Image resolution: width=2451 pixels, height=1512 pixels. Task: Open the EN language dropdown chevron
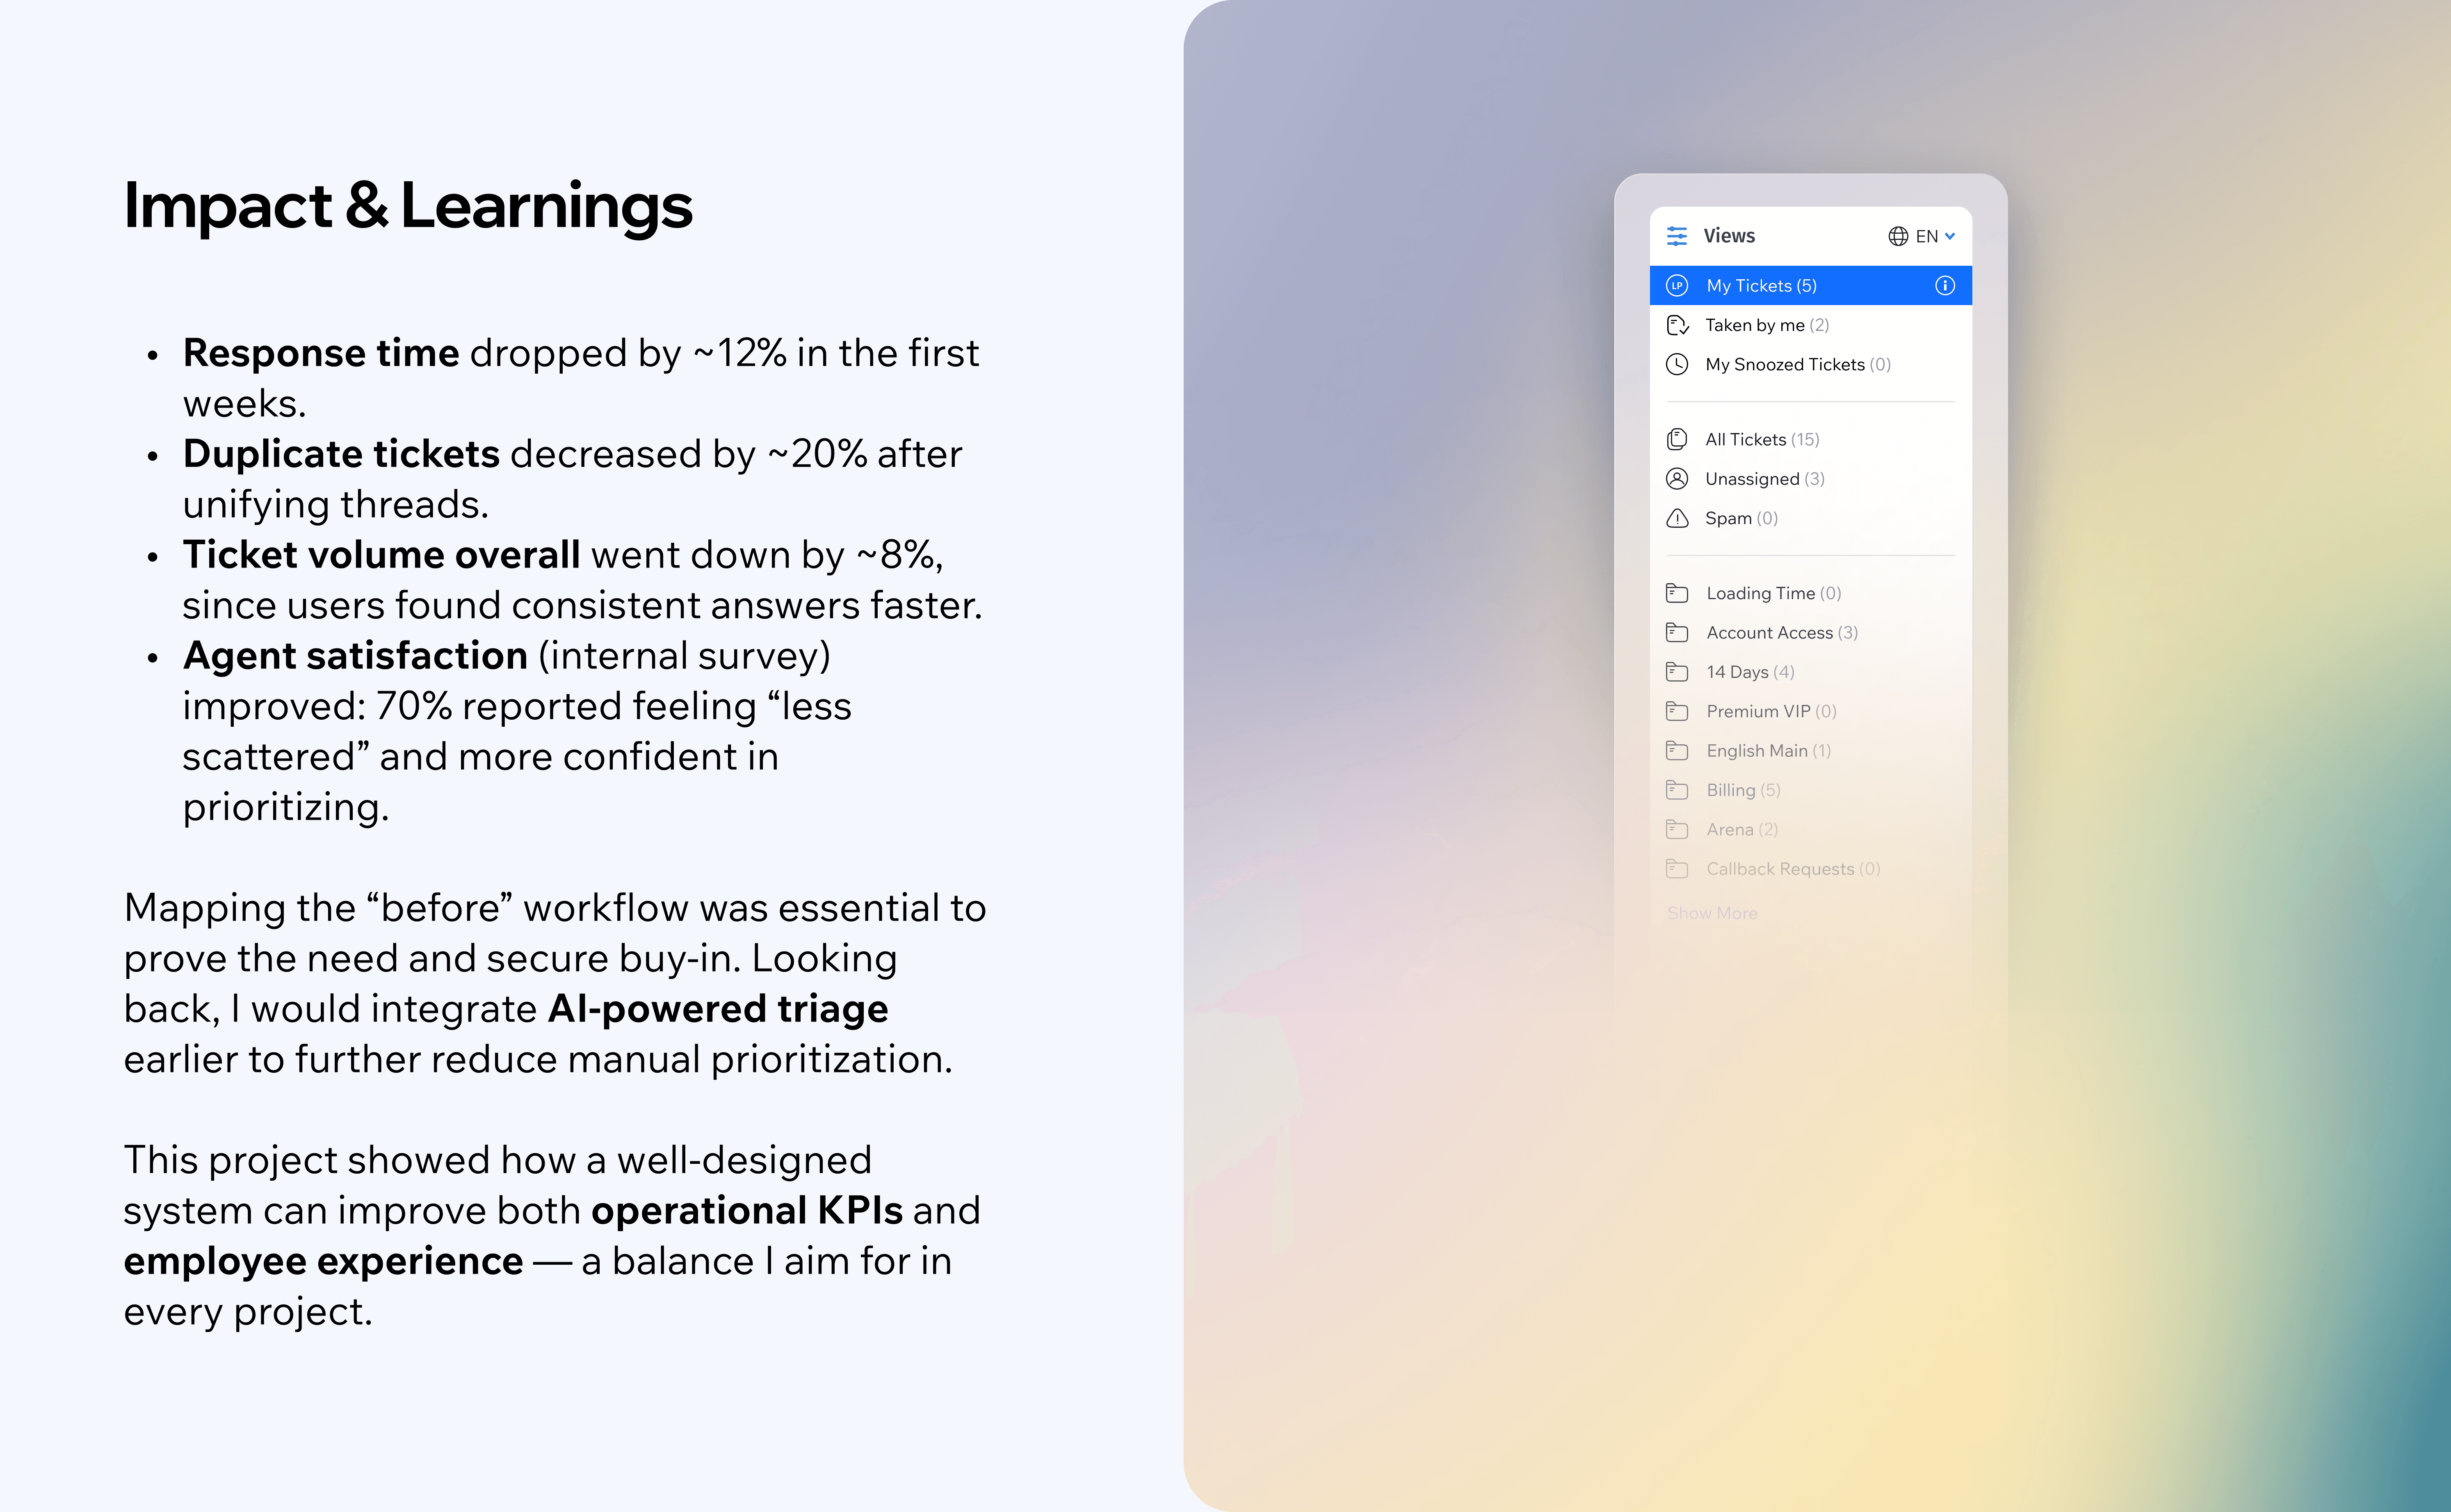coord(1949,236)
